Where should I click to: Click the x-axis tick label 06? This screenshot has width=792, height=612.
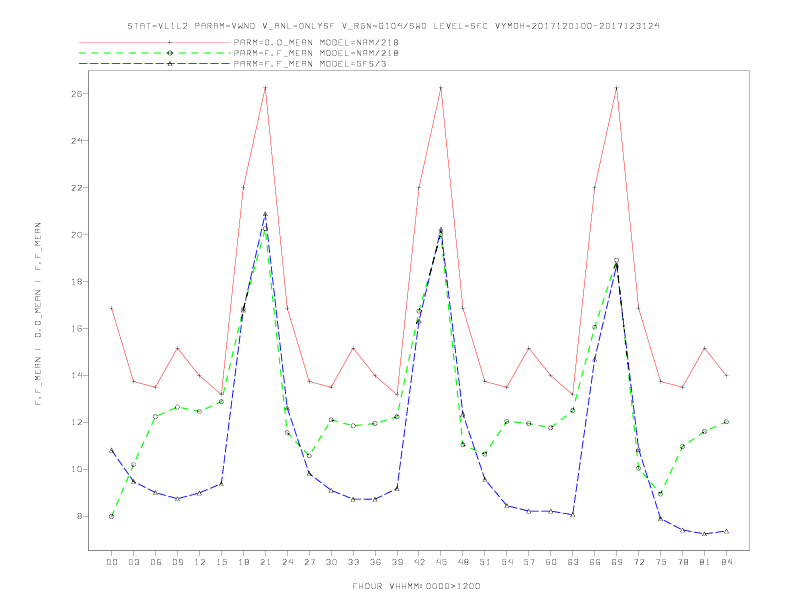[x=156, y=562]
